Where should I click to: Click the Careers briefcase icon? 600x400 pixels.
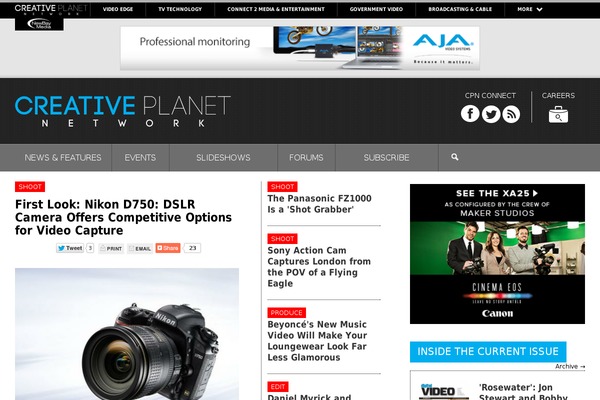[x=558, y=114]
